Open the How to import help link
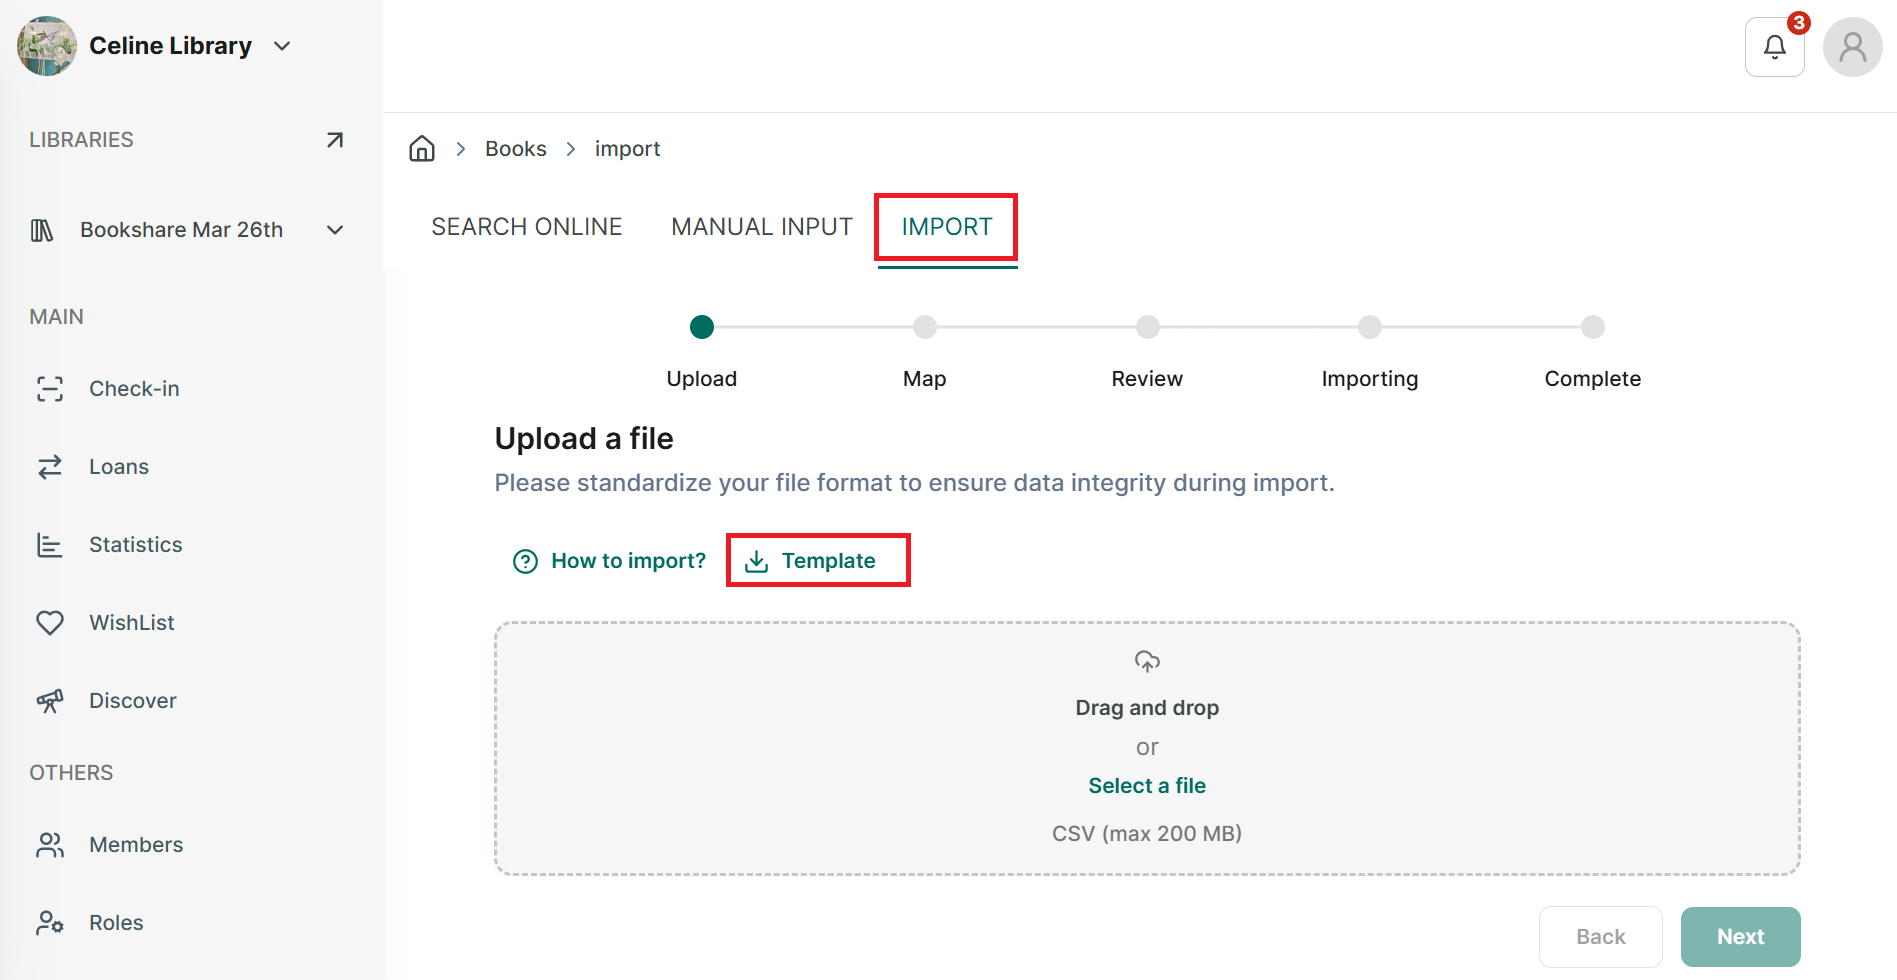 [x=609, y=561]
